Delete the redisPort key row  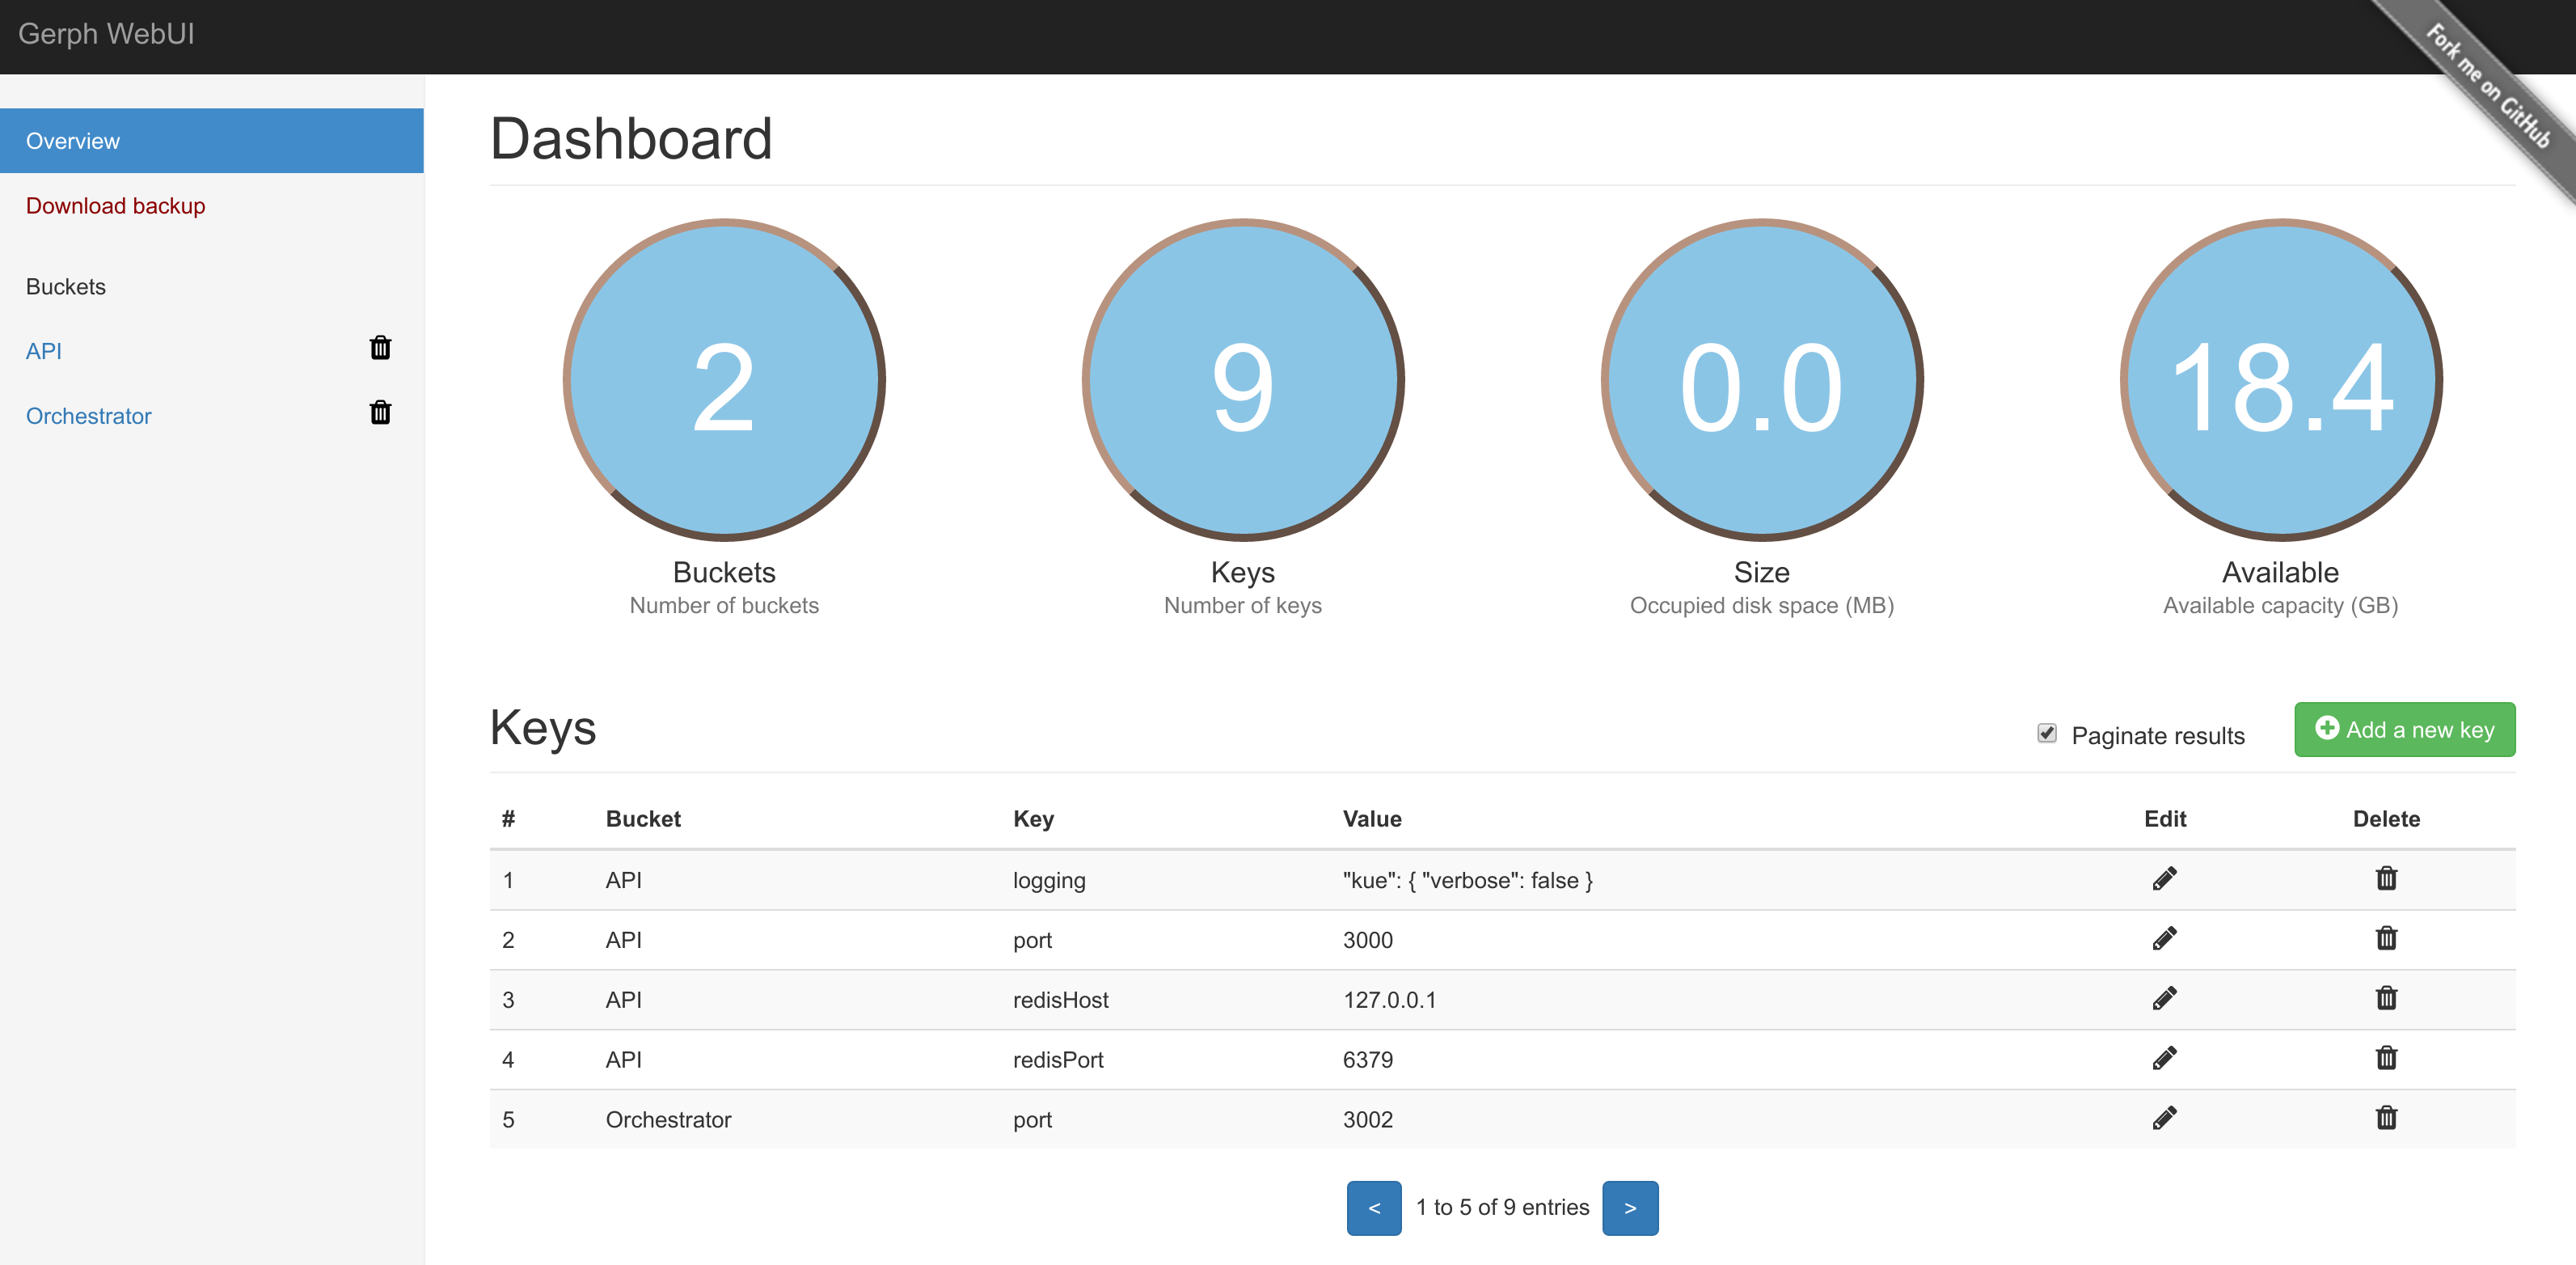(x=2386, y=1059)
